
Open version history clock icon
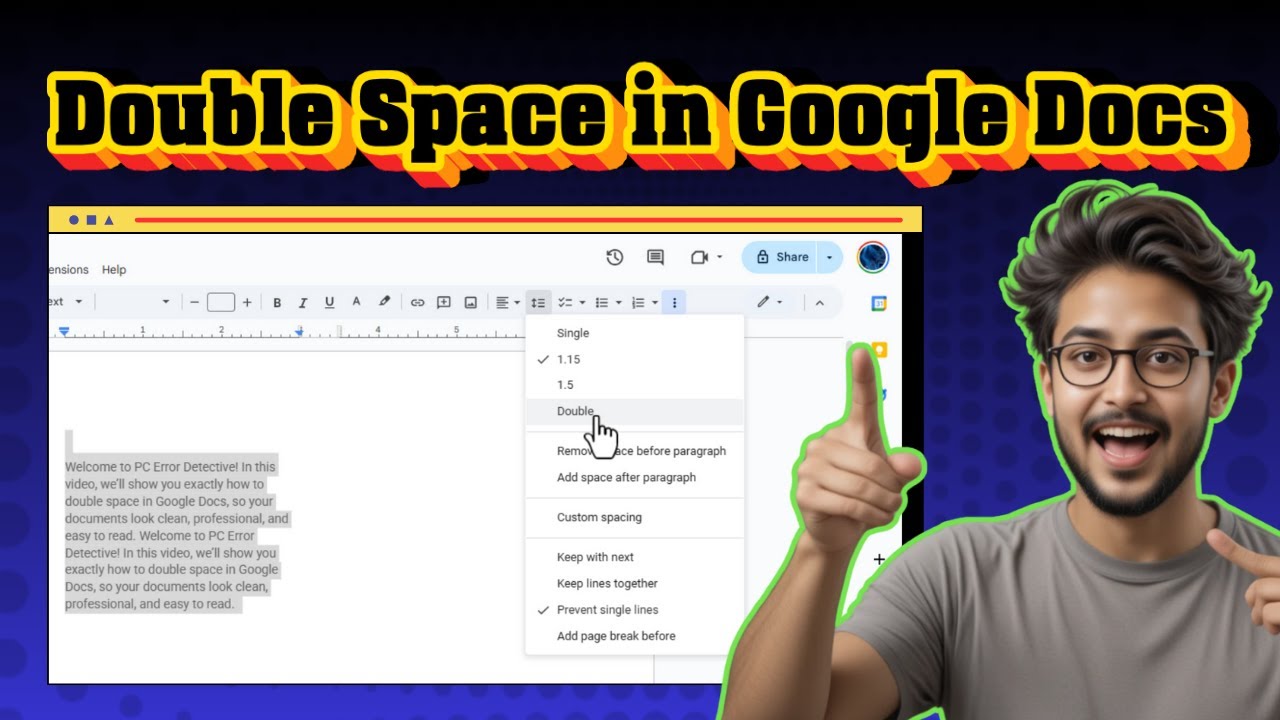(615, 257)
